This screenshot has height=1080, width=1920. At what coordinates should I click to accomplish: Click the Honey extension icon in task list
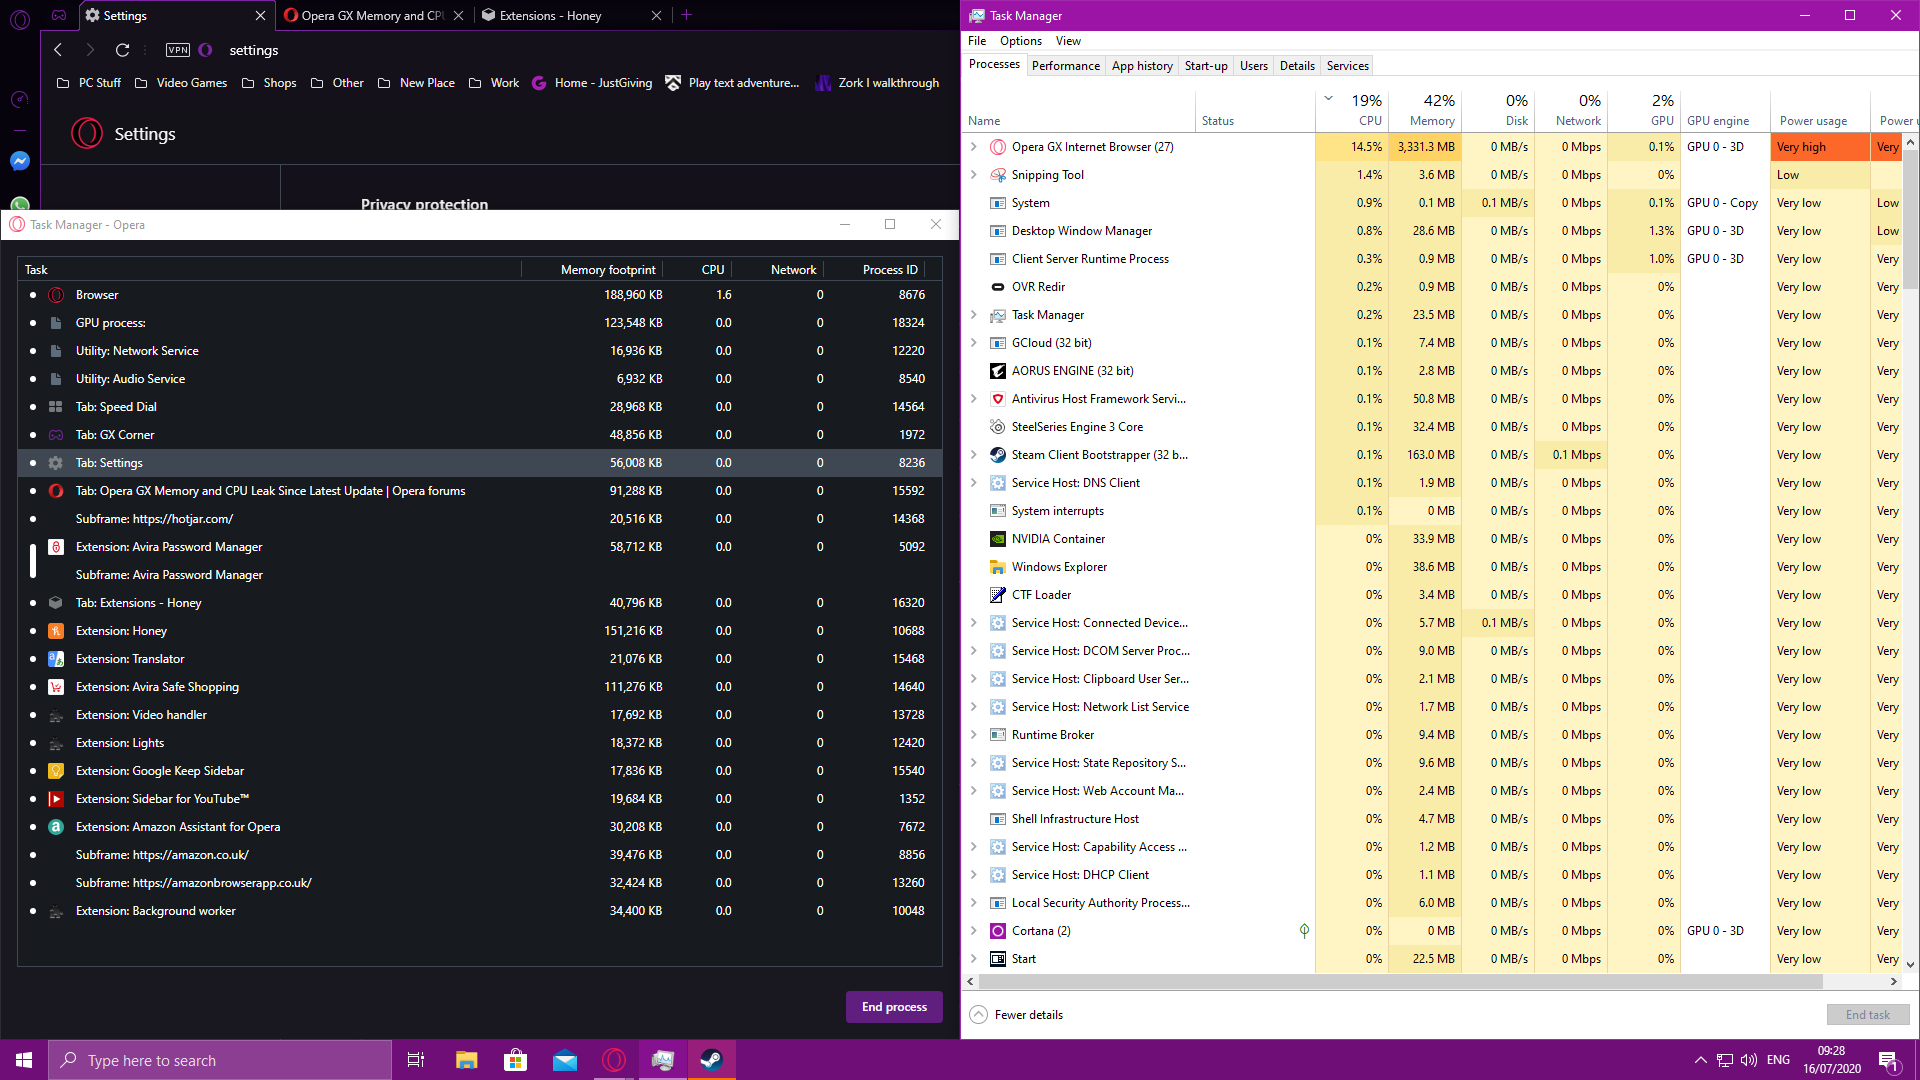coord(57,630)
